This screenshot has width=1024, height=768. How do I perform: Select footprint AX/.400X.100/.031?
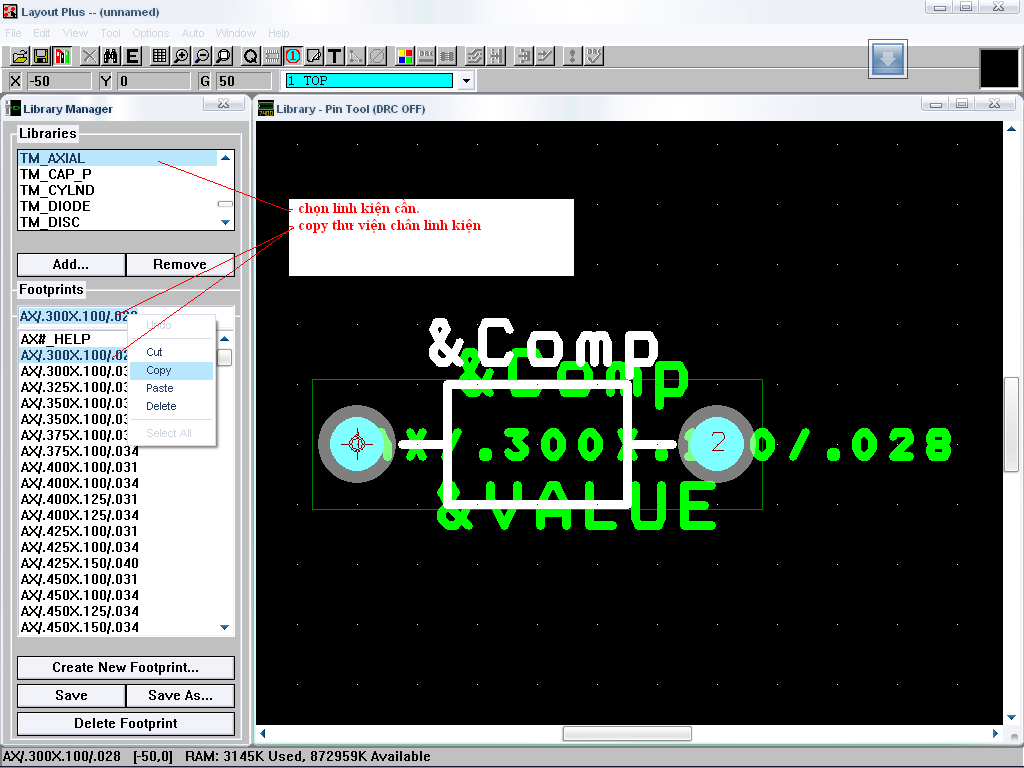(x=118, y=467)
